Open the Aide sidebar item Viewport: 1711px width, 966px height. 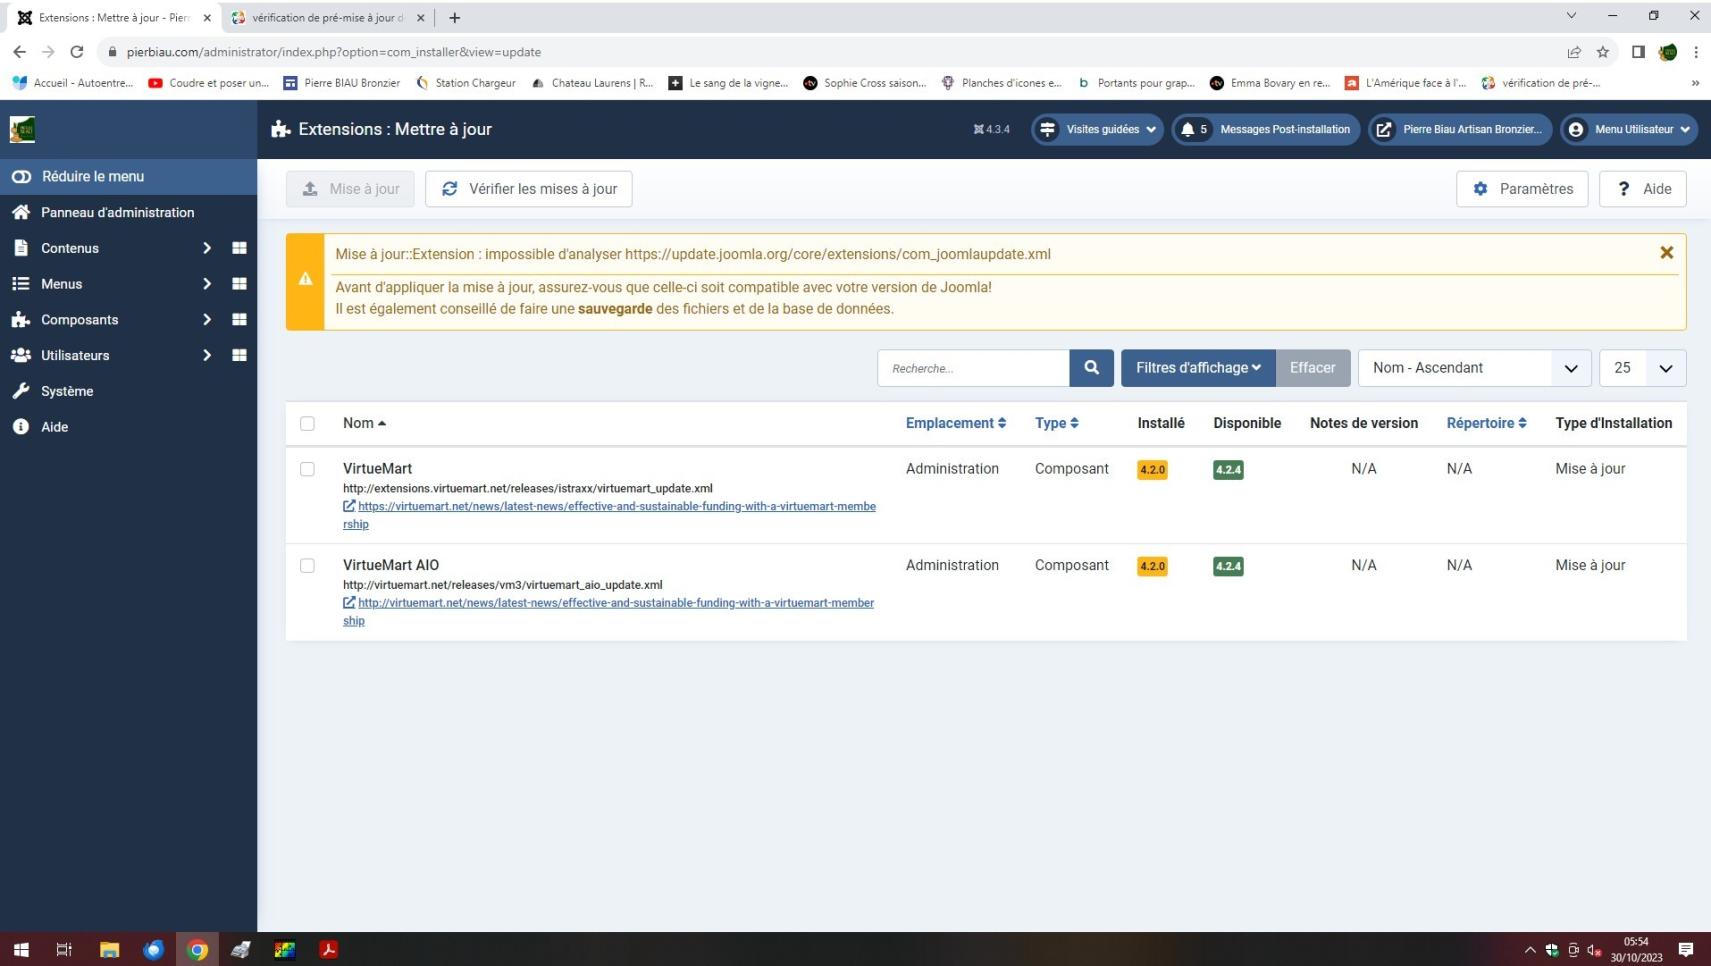[x=54, y=427]
